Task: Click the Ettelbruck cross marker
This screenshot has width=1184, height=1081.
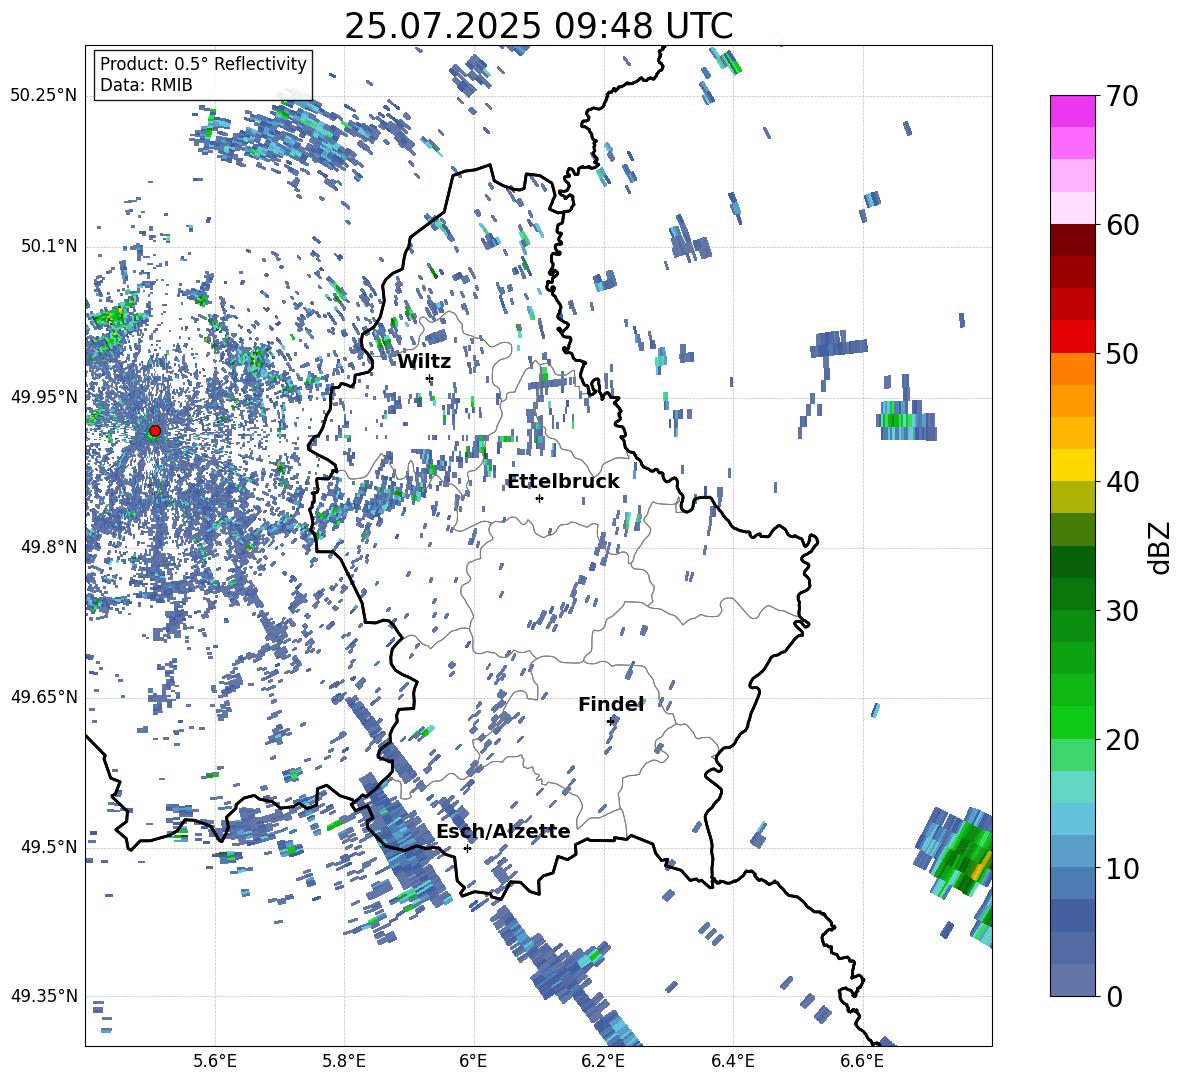Action: [539, 498]
